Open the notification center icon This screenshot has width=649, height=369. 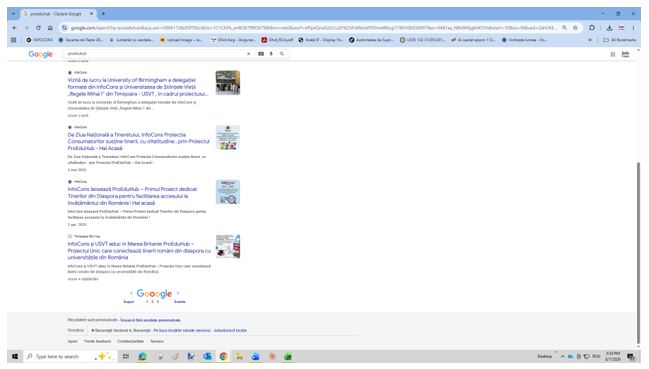coord(631,356)
